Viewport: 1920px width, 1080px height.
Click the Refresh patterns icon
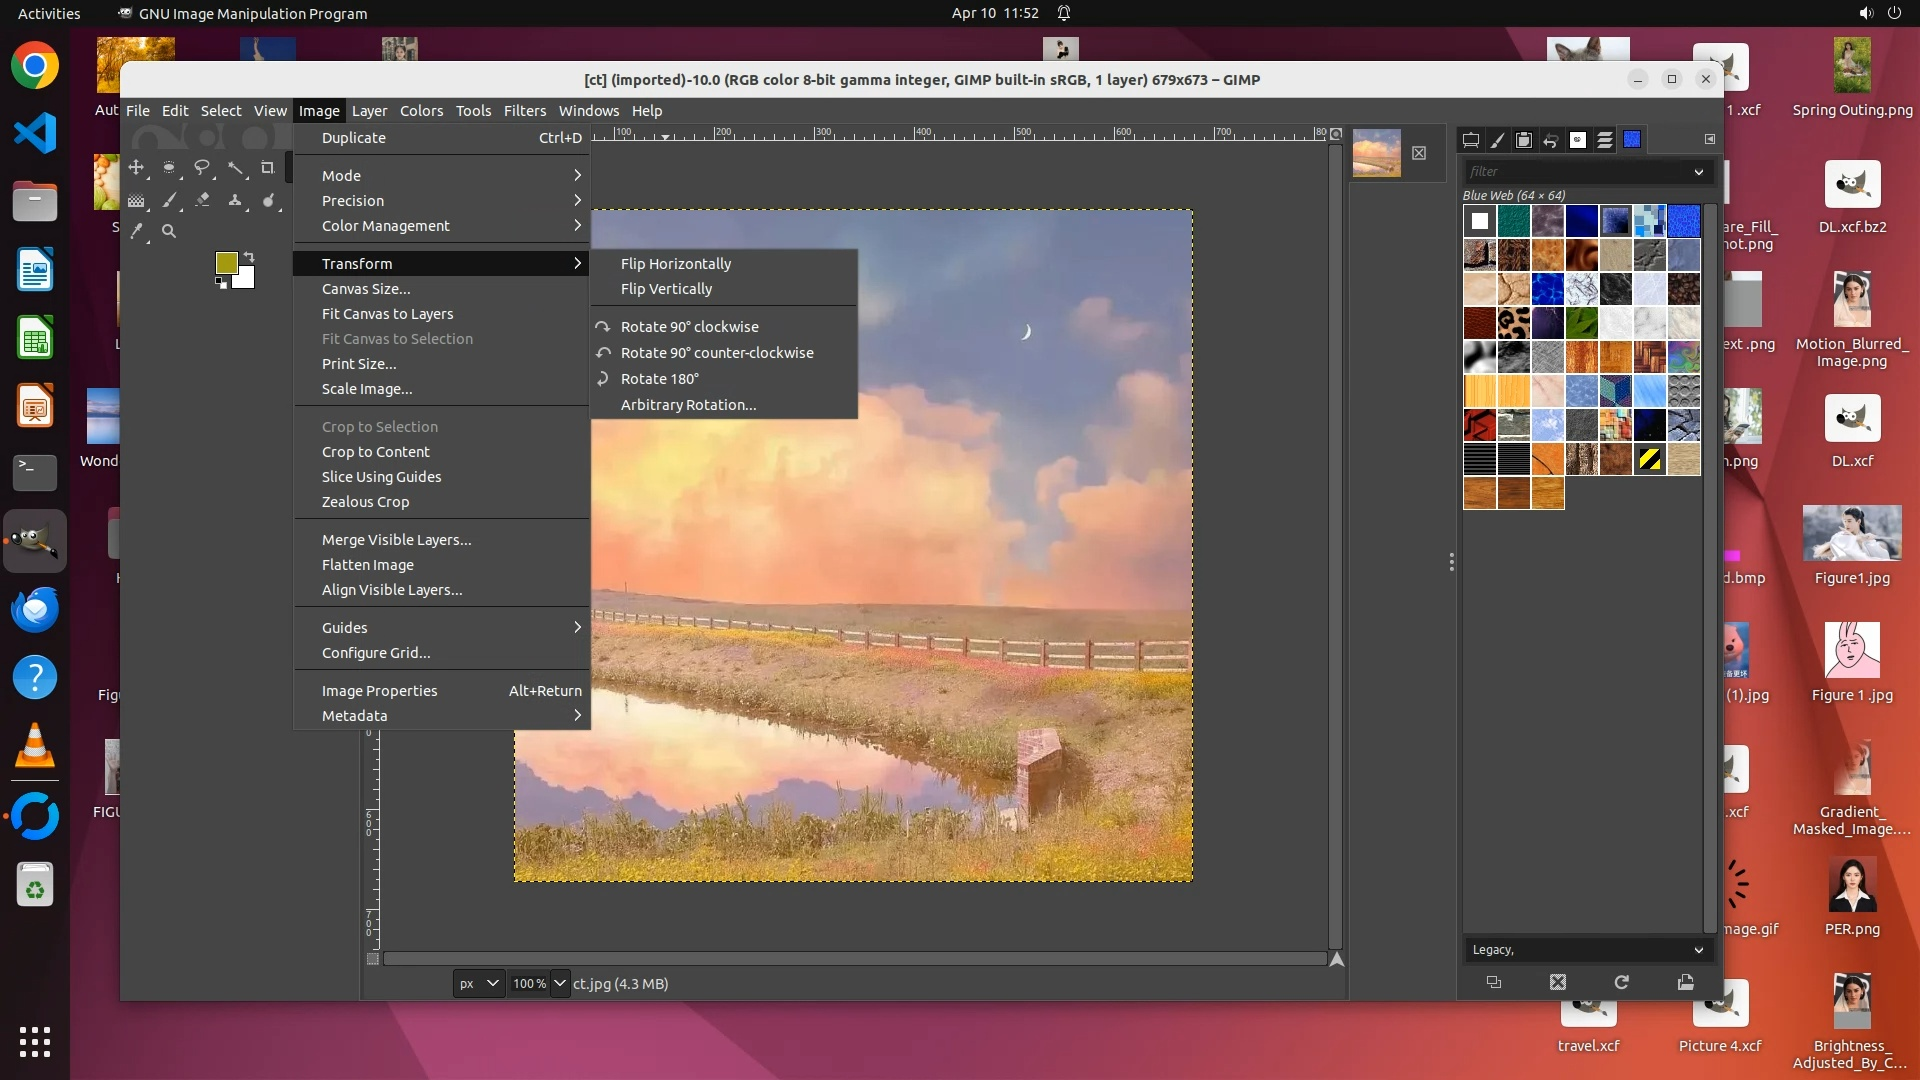pyautogui.click(x=1621, y=983)
